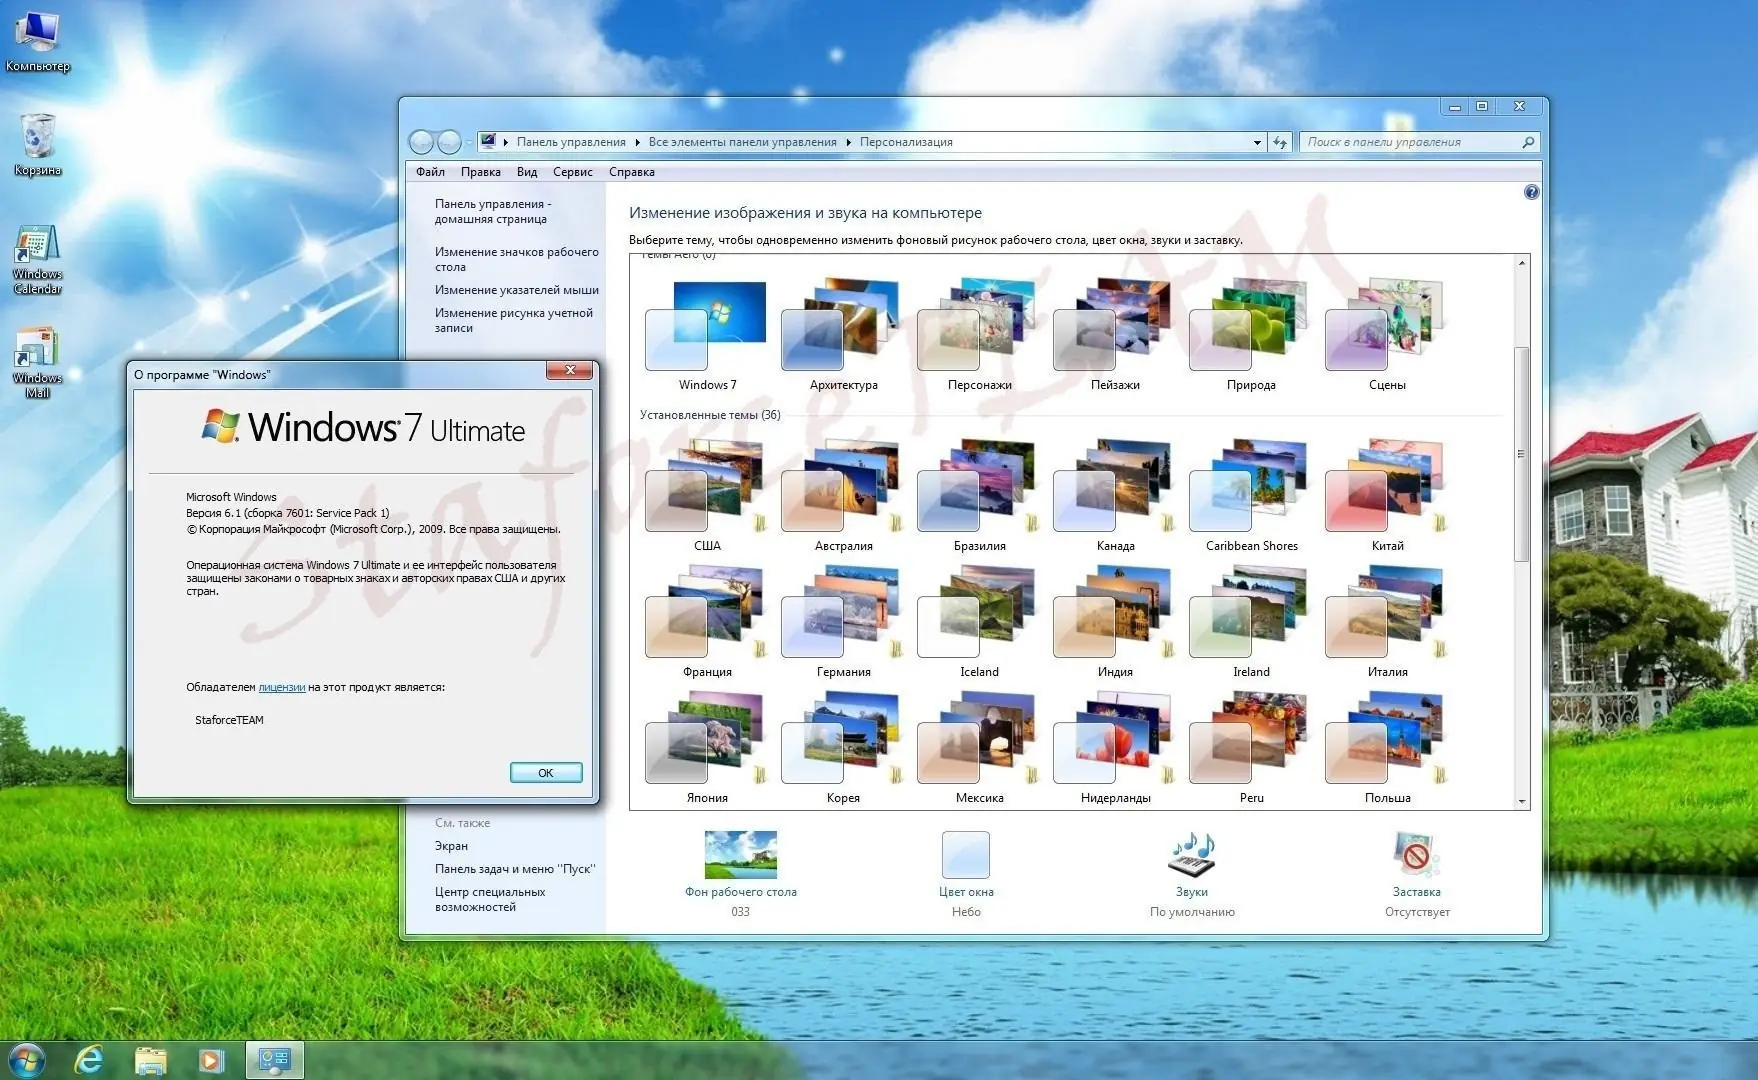Open recent pages dropdown near back buttons
This screenshot has width=1758, height=1080.
[468, 143]
